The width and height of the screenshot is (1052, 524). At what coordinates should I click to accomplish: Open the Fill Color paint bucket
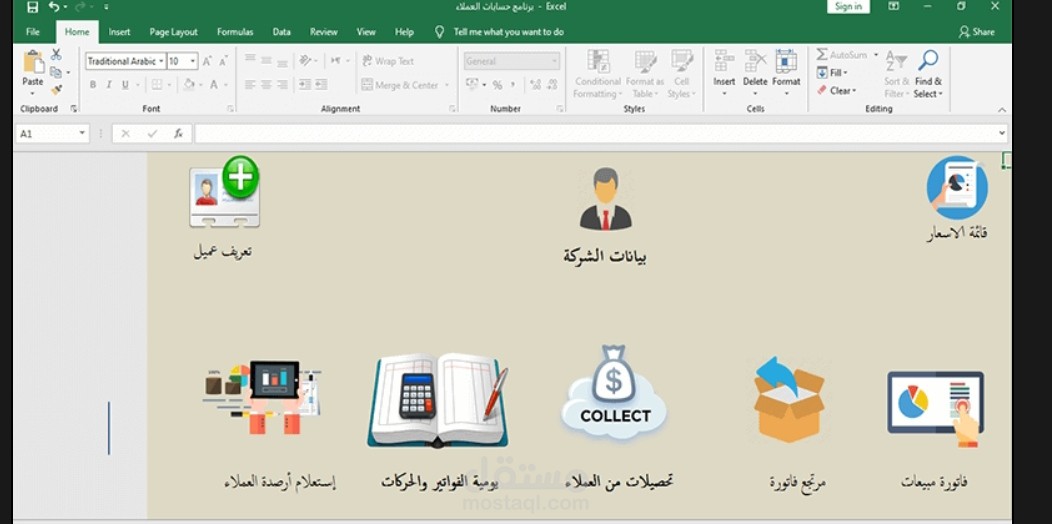click(x=189, y=85)
